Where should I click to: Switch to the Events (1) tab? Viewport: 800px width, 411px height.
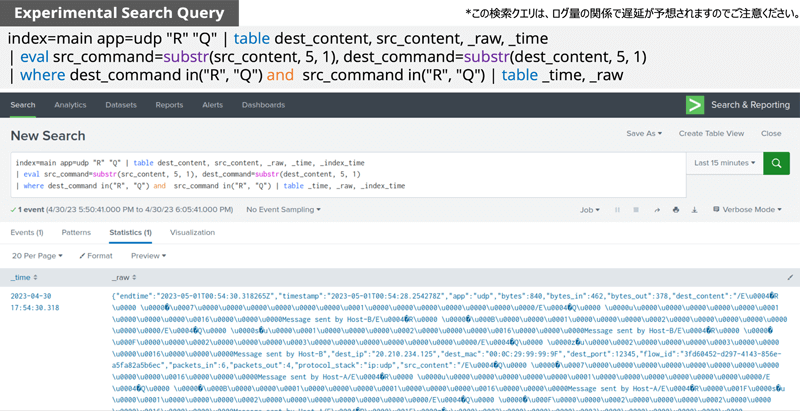click(x=27, y=233)
